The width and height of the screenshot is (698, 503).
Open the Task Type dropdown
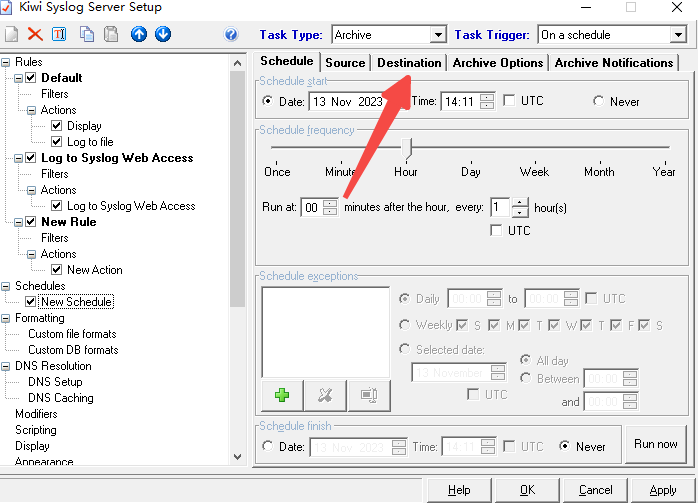pyautogui.click(x=438, y=35)
